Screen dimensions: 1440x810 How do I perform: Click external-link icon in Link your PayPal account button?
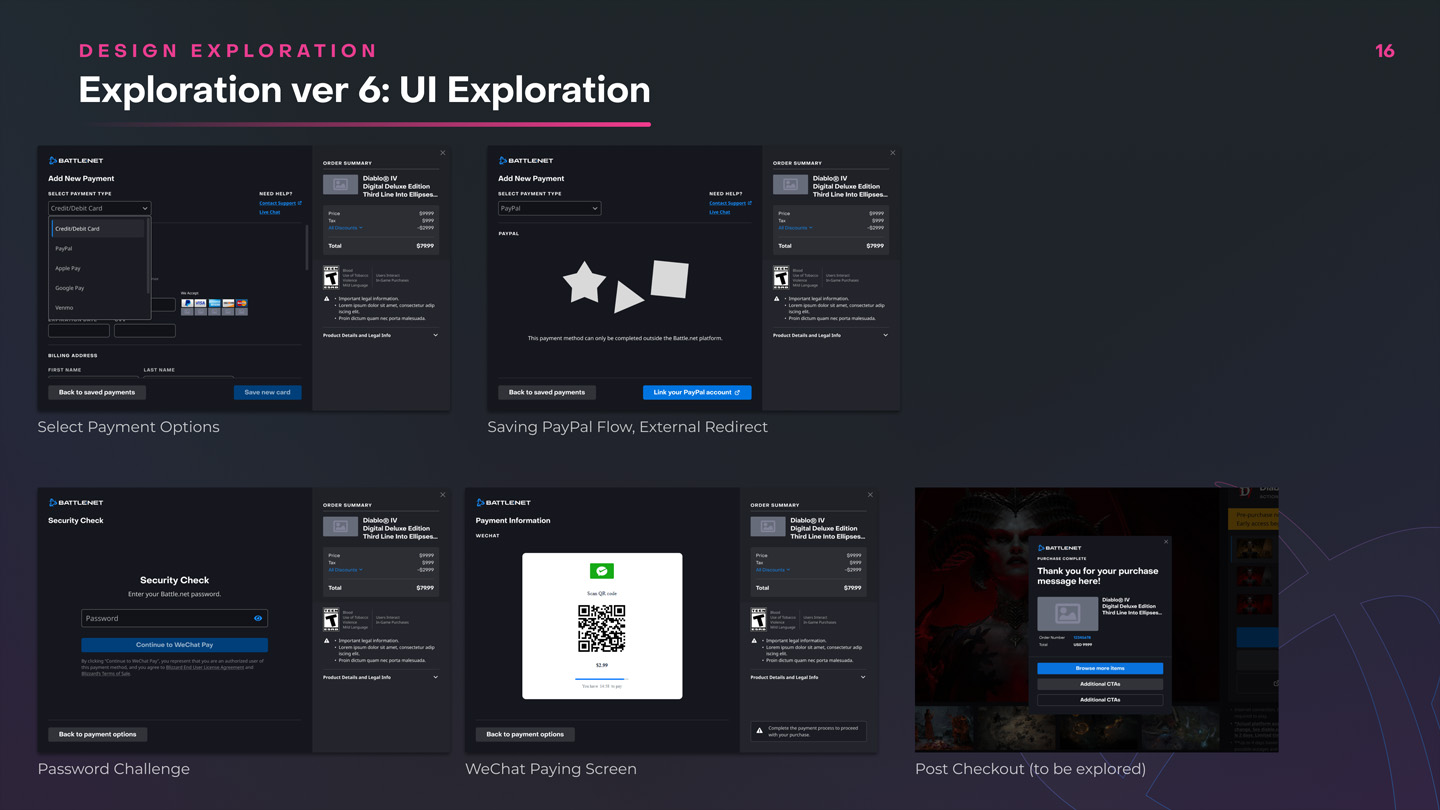[x=738, y=392]
